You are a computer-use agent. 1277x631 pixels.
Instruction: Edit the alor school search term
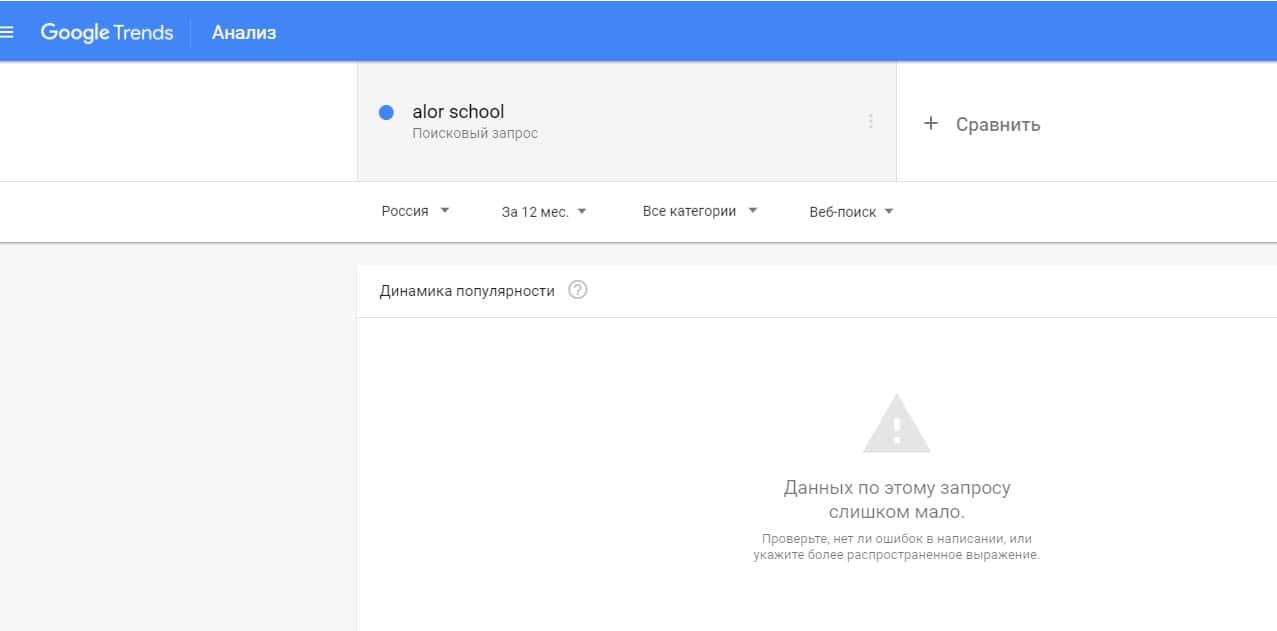pyautogui.click(x=458, y=112)
